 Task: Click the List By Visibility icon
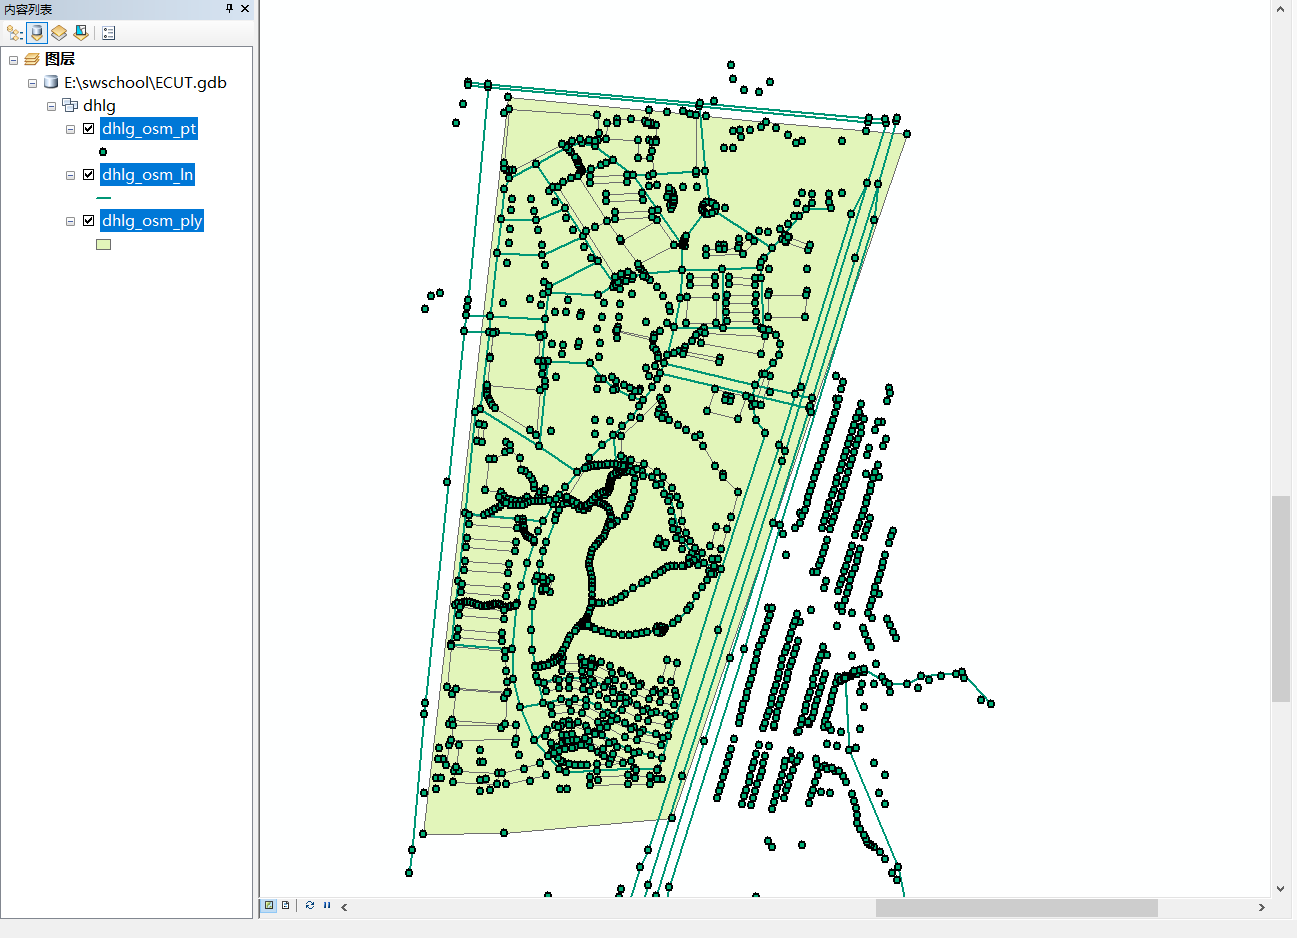pyautogui.click(x=58, y=33)
